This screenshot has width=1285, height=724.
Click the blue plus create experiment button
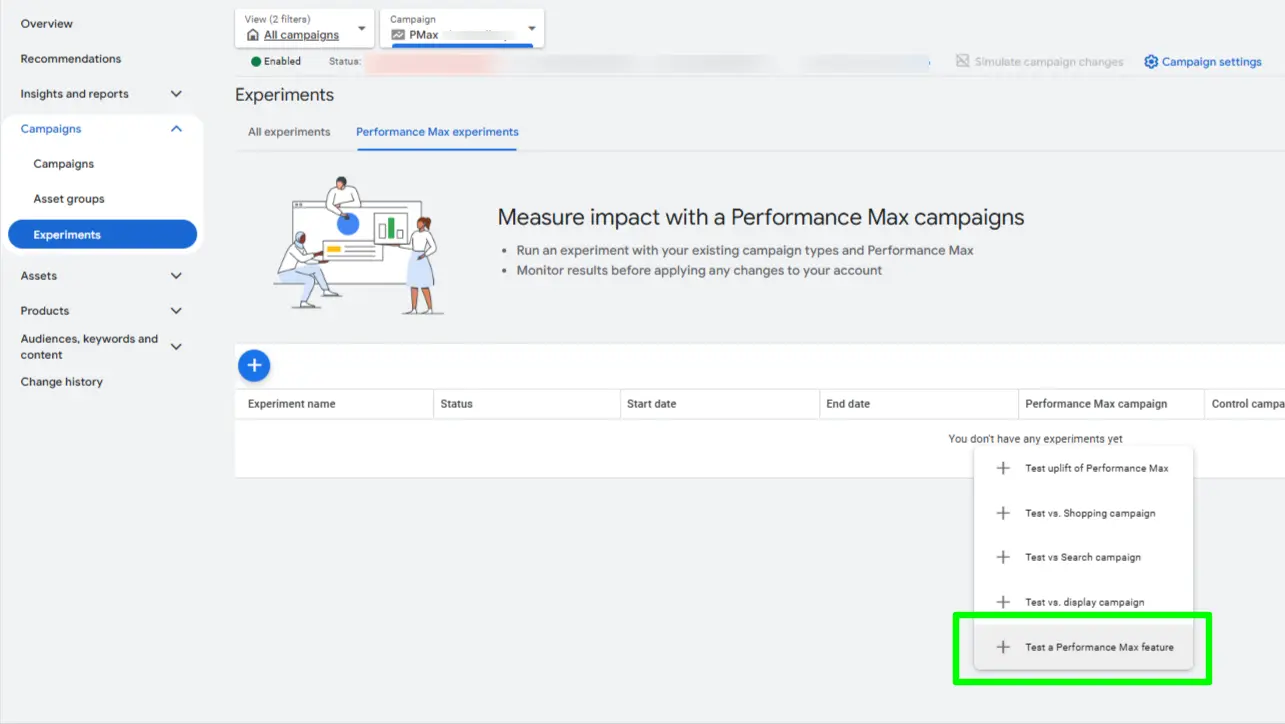254,366
